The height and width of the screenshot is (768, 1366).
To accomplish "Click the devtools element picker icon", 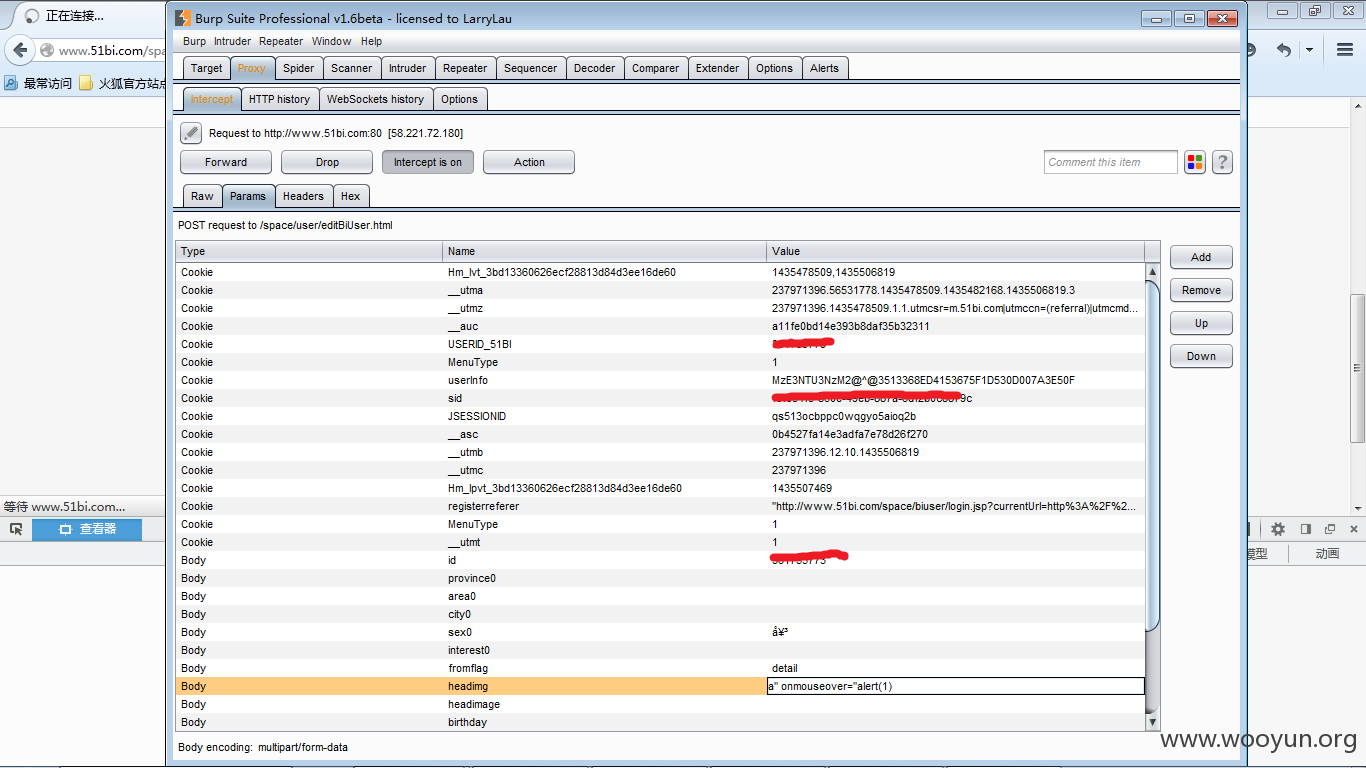I will [16, 529].
